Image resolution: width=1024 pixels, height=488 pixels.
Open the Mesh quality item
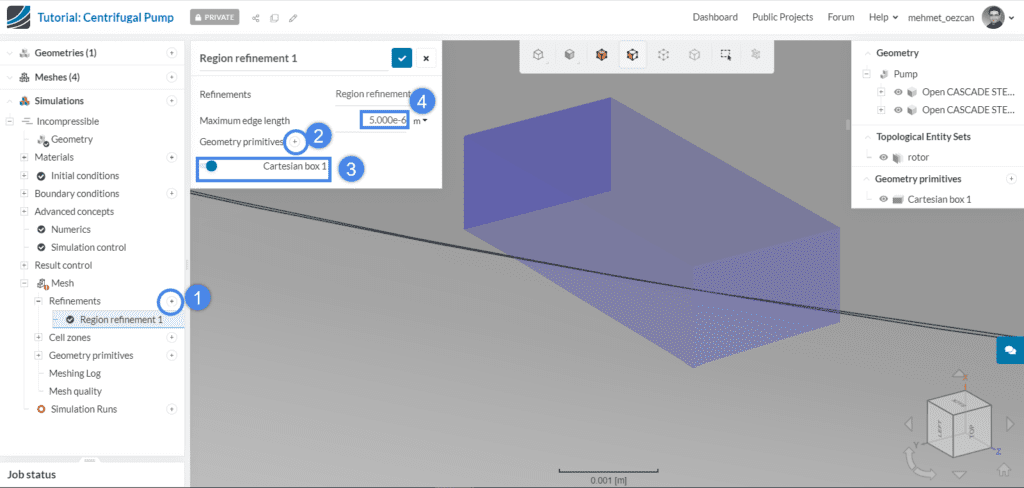point(75,391)
